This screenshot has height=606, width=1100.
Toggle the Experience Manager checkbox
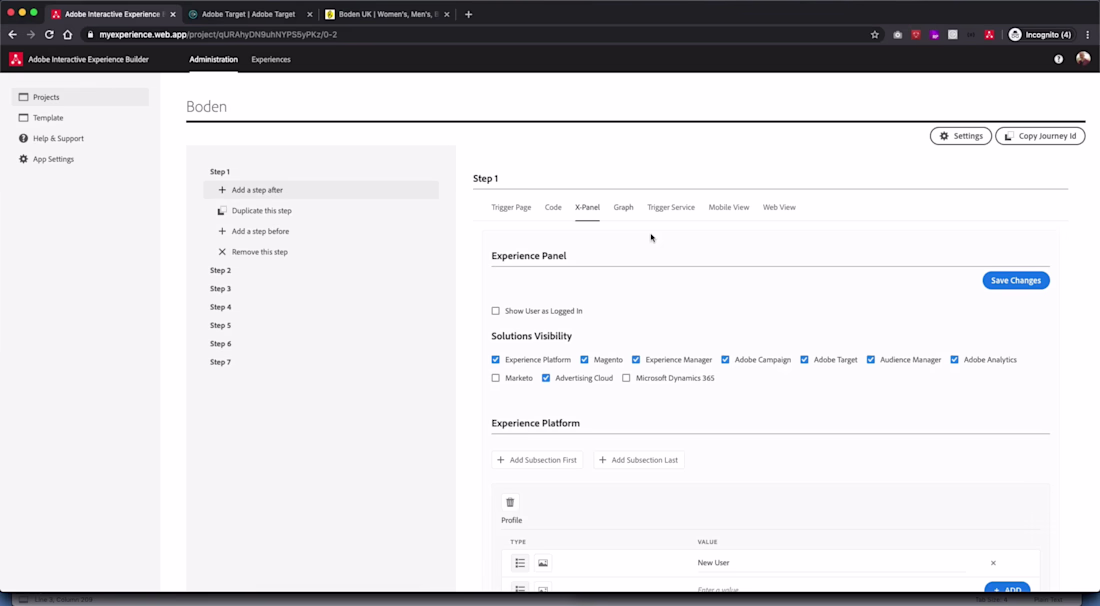(x=636, y=360)
